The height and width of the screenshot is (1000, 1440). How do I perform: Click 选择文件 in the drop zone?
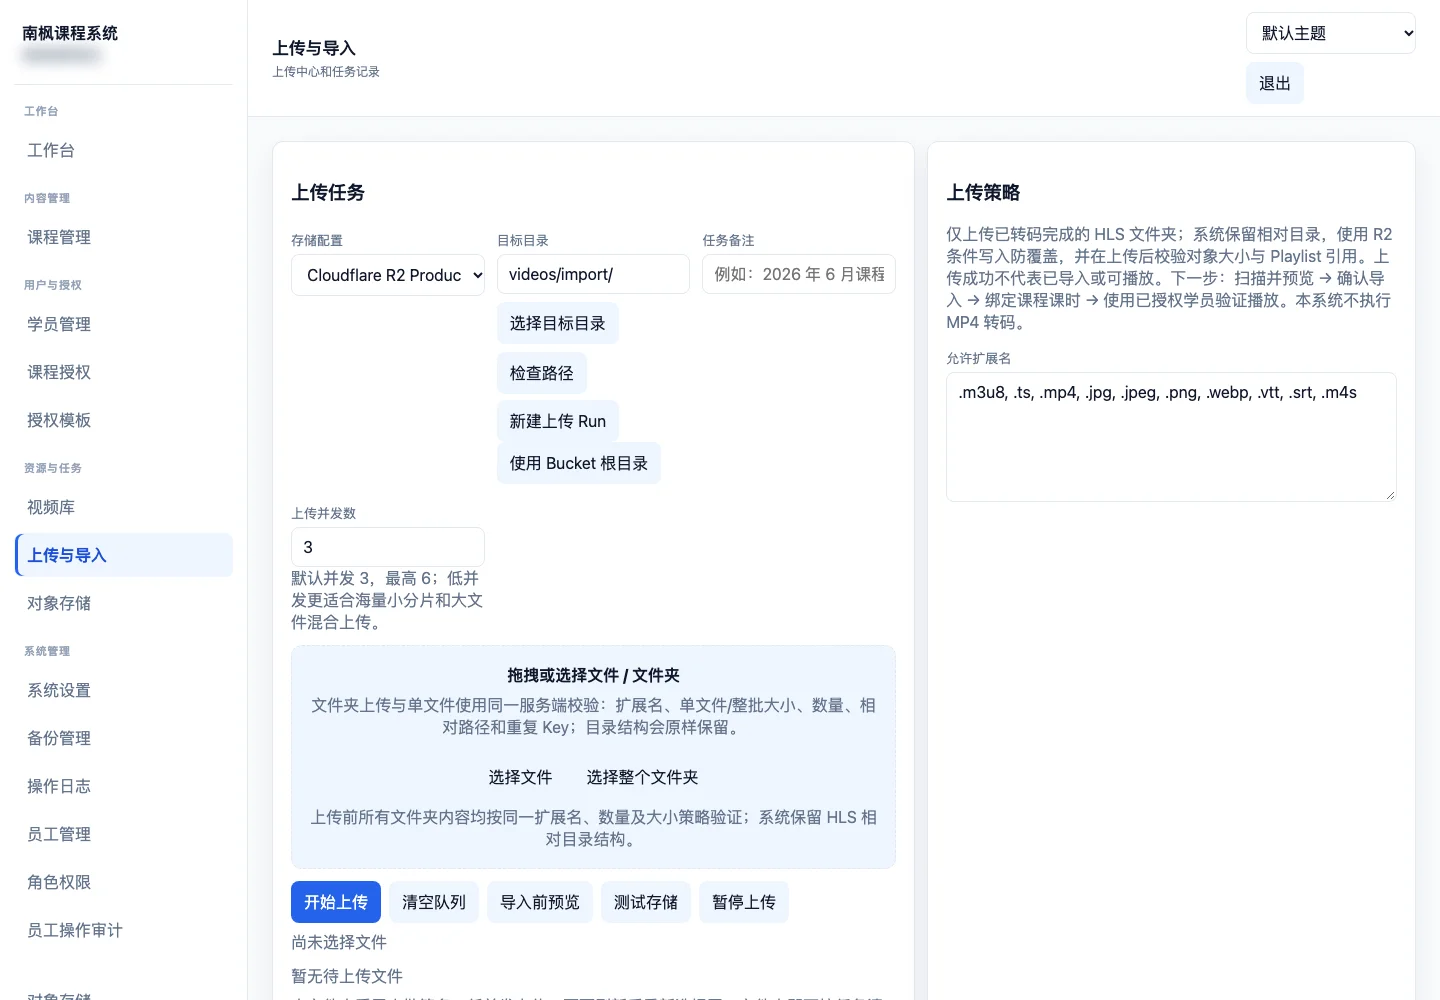[520, 777]
